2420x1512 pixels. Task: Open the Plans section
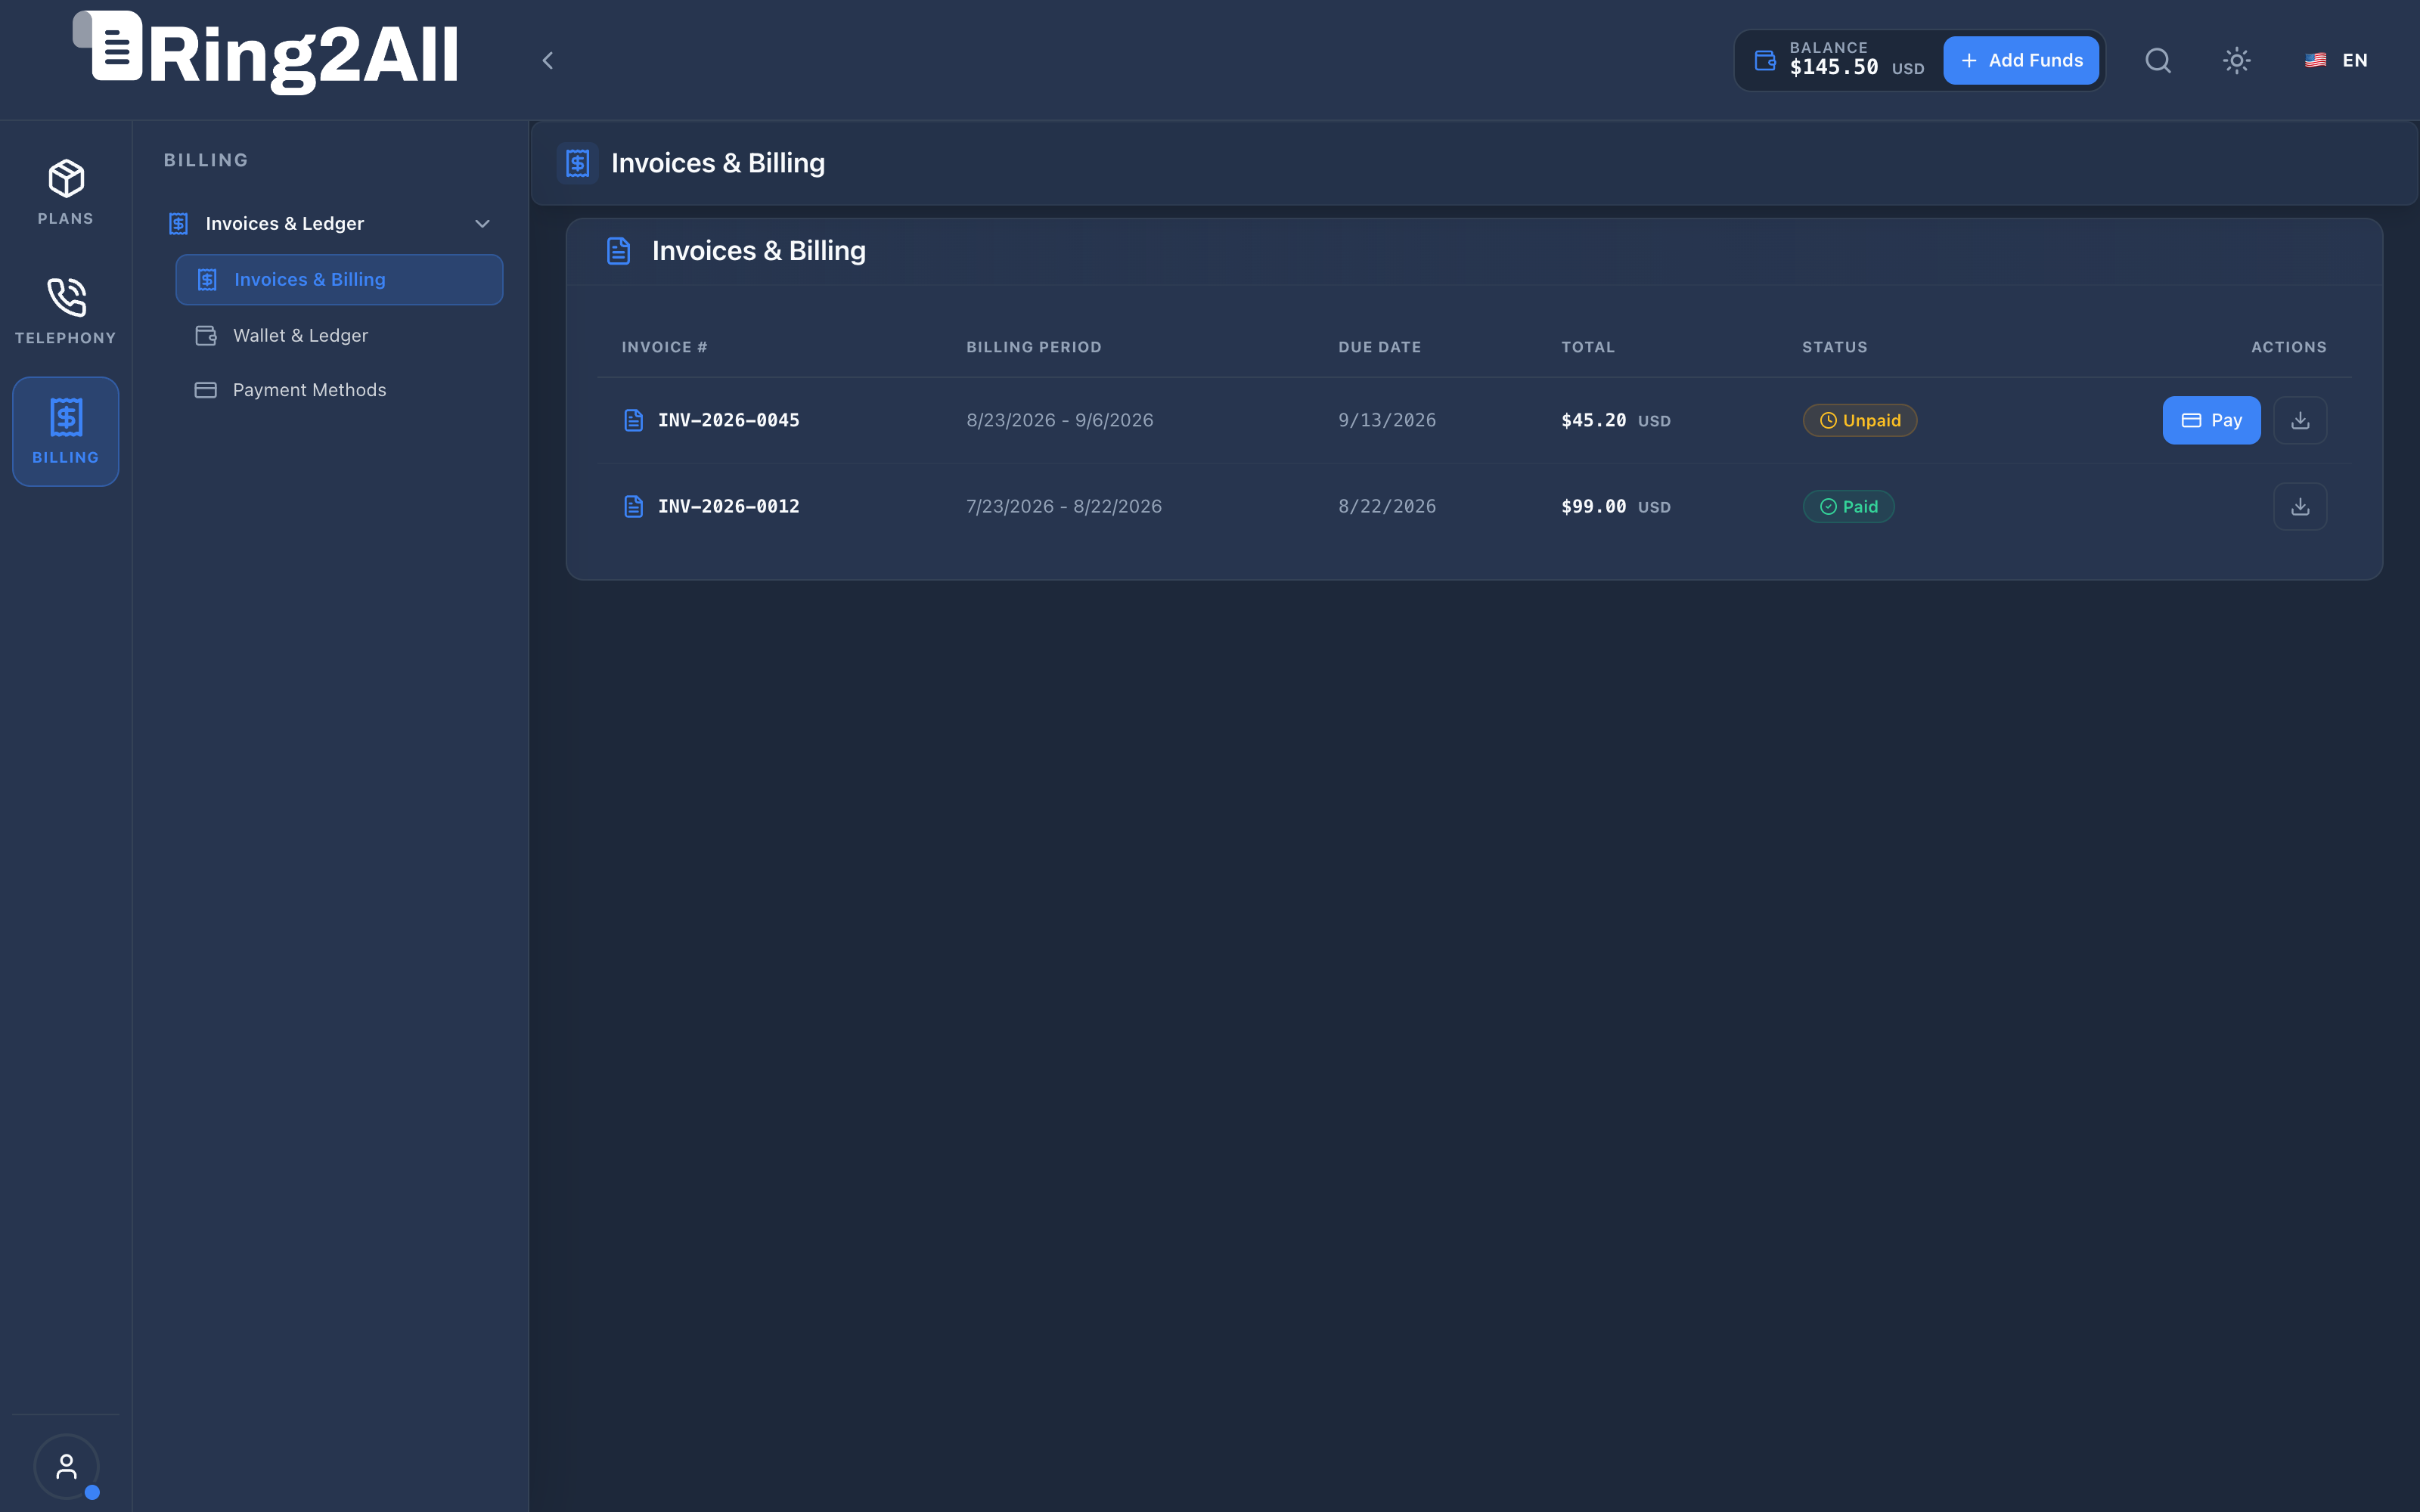pos(66,192)
